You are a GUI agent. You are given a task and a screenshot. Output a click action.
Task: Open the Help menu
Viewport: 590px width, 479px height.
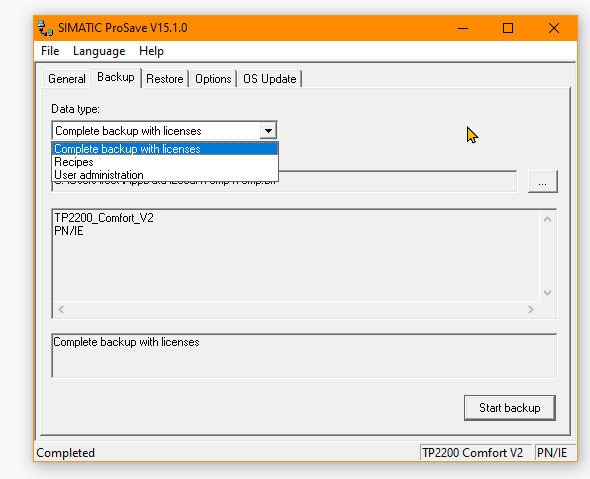pos(151,51)
